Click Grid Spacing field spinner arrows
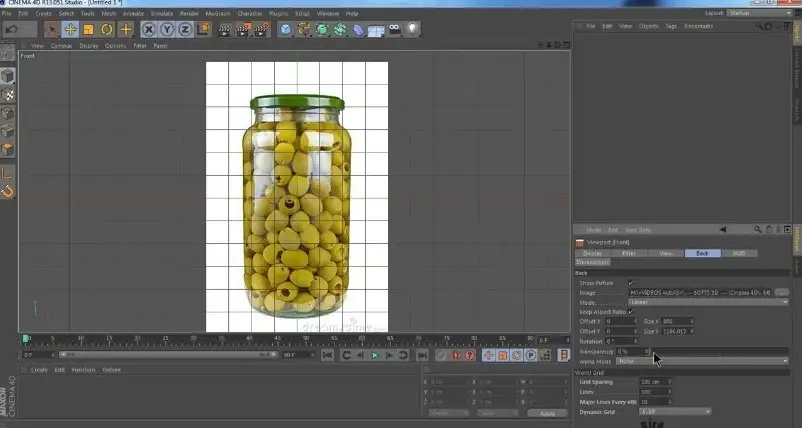This screenshot has height=428, width=802. (670, 382)
